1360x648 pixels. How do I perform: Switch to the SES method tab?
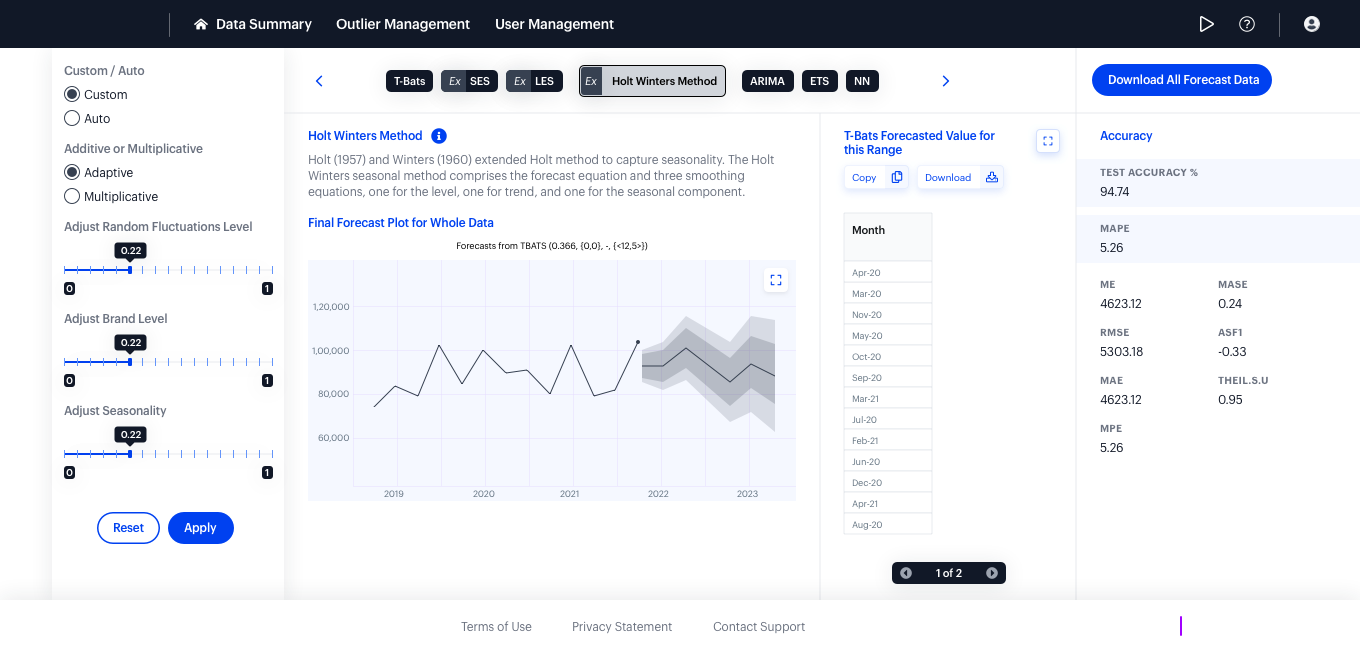pos(469,81)
